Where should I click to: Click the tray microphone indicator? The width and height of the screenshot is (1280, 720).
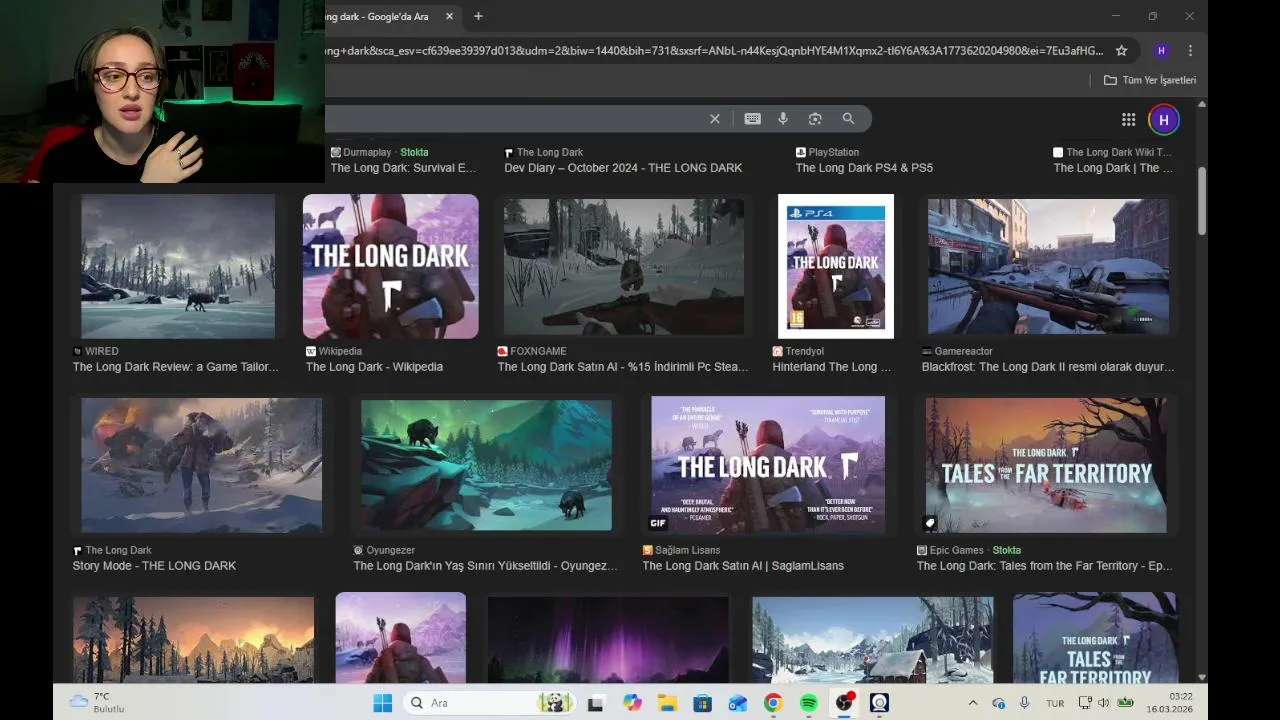[x=1024, y=703]
